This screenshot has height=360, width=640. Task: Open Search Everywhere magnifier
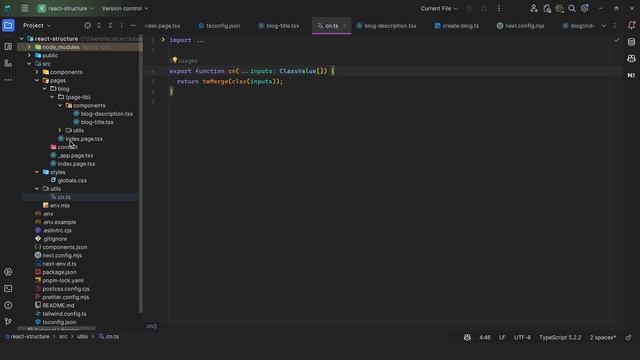point(572,8)
